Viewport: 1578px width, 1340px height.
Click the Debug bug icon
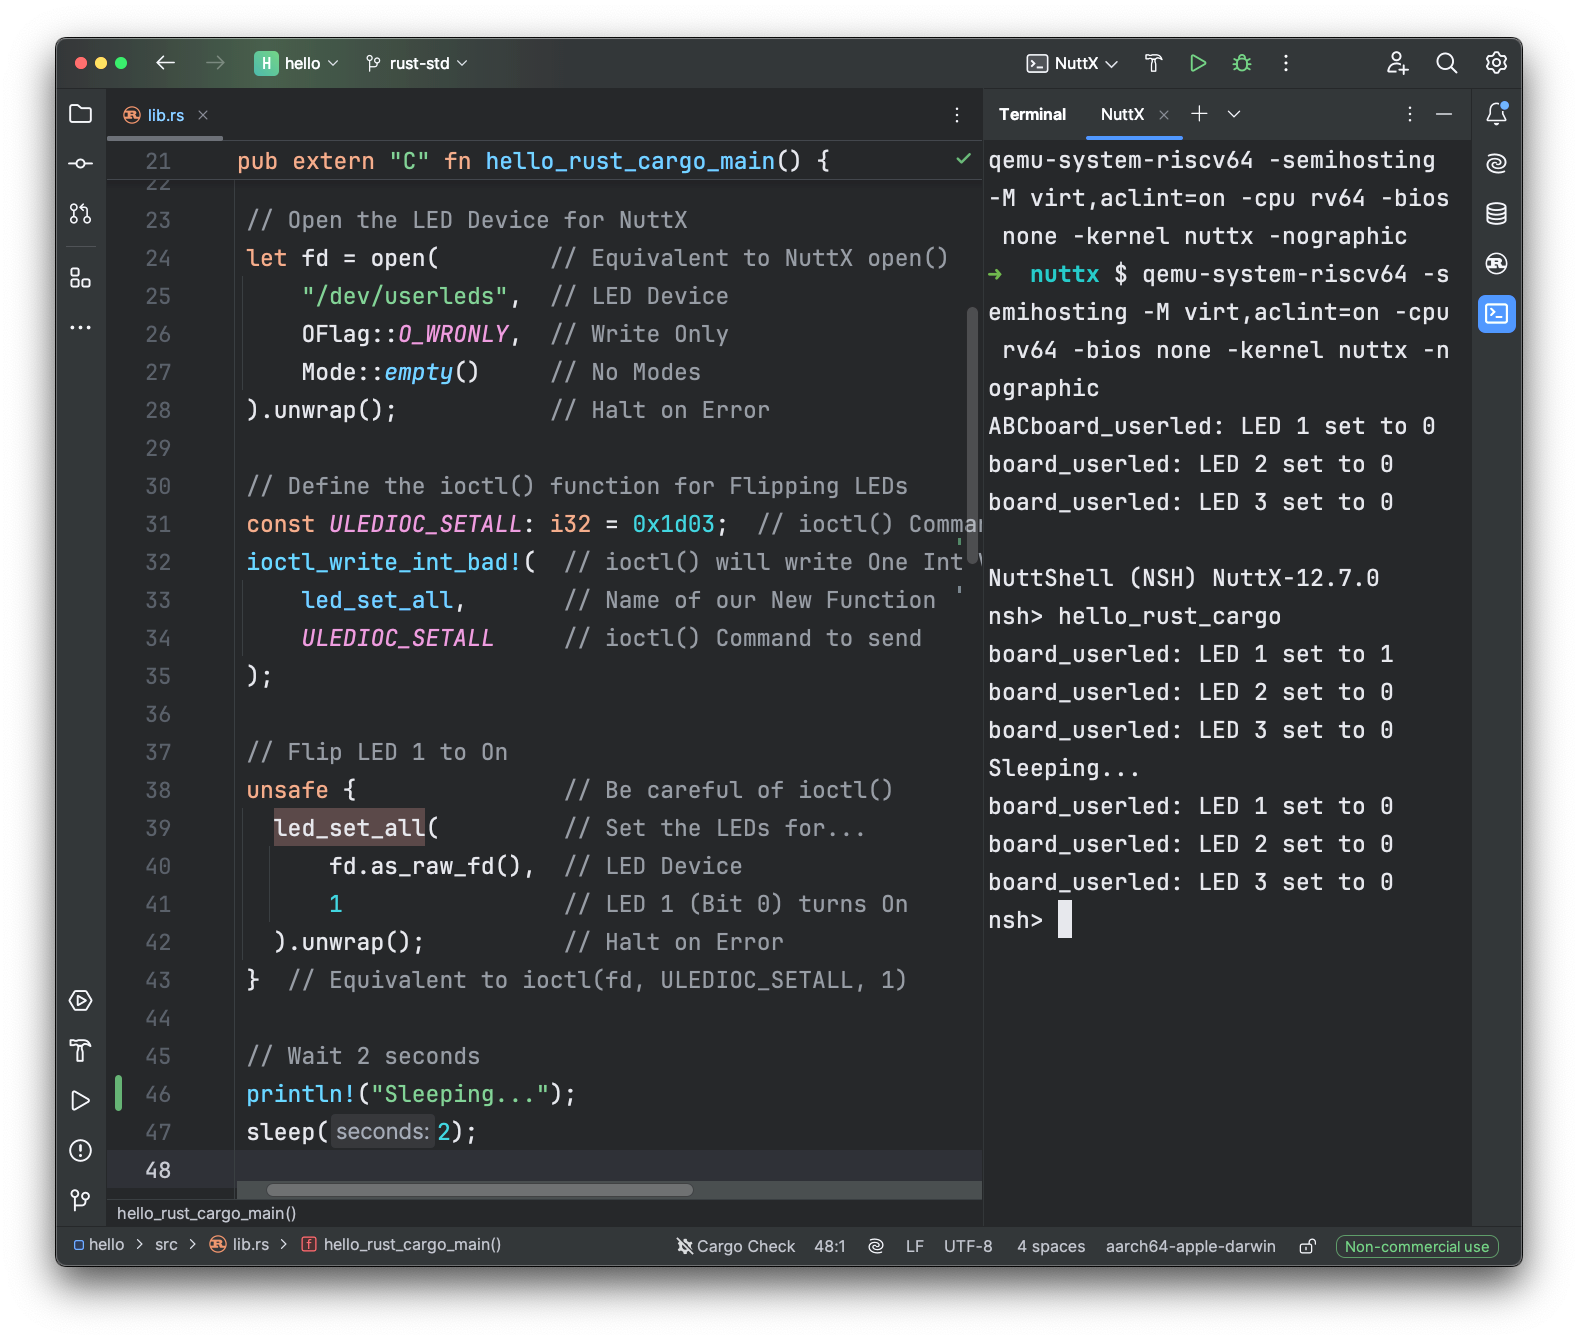pos(1241,63)
